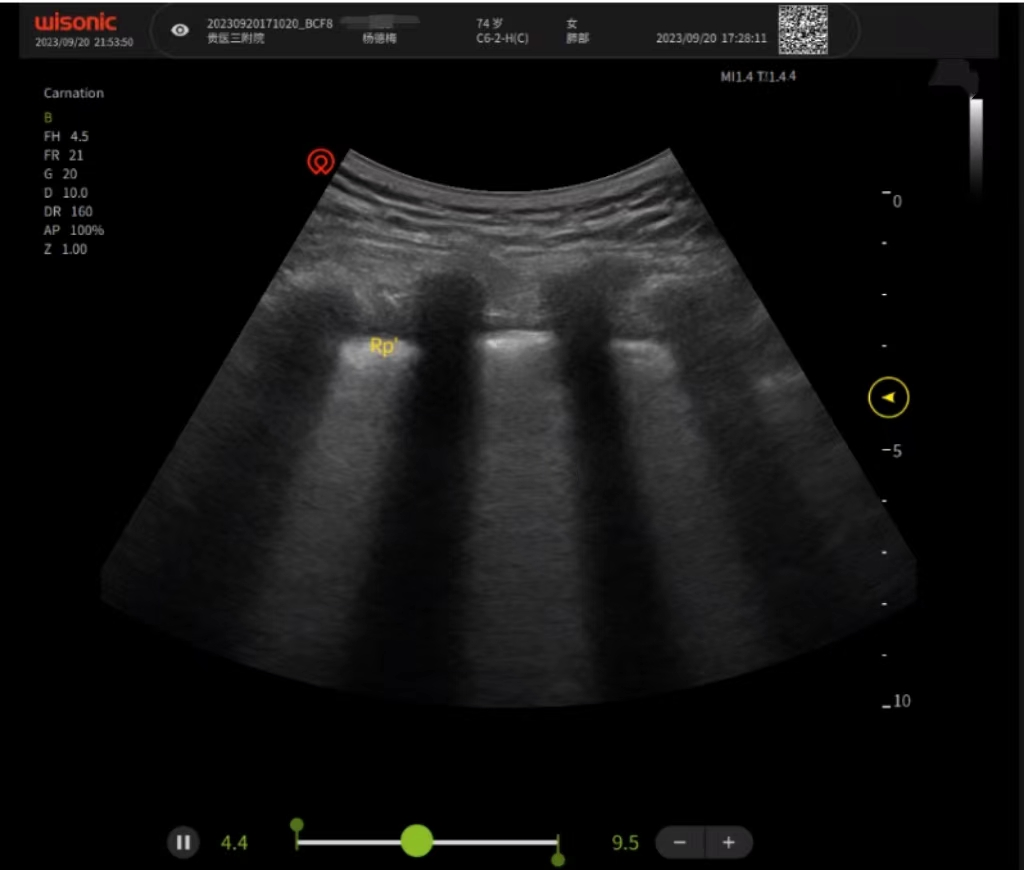Screen dimensions: 1024x870
Task: Pause the cine loop playback
Action: [x=183, y=842]
